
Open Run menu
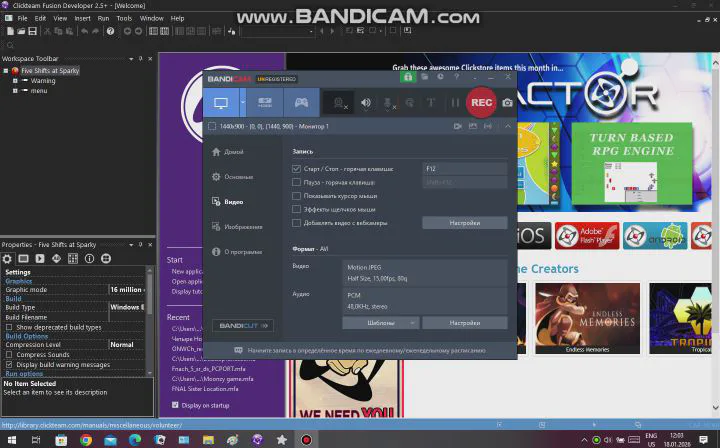[x=103, y=18]
